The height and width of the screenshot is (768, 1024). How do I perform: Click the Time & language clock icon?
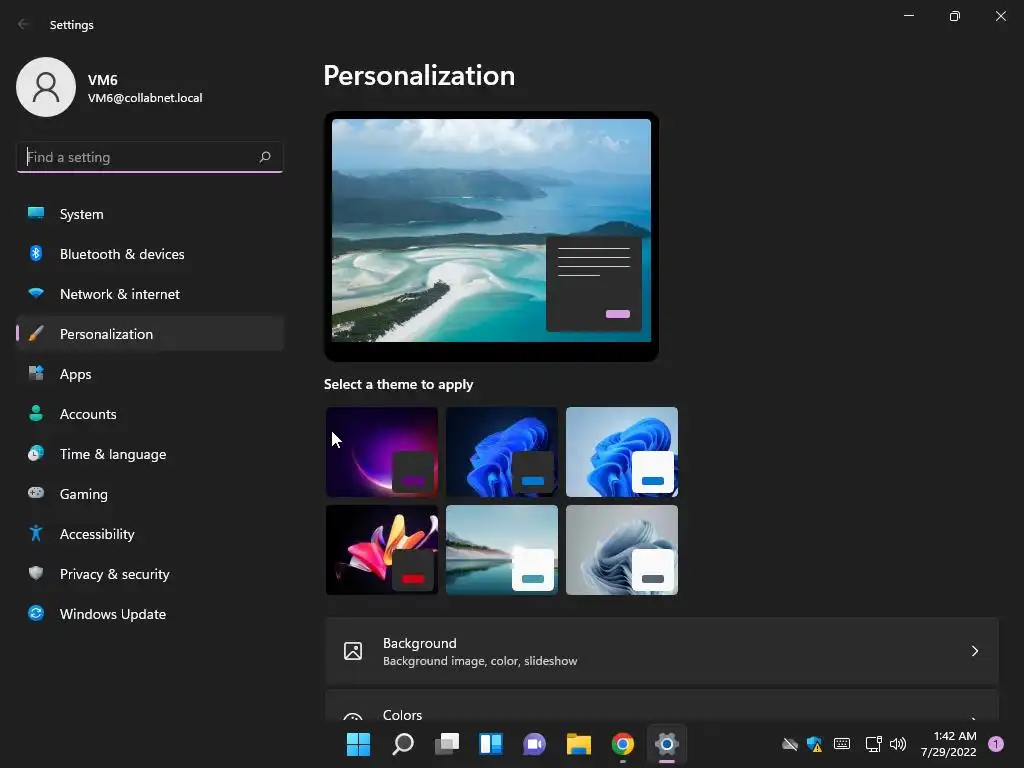[36, 453]
